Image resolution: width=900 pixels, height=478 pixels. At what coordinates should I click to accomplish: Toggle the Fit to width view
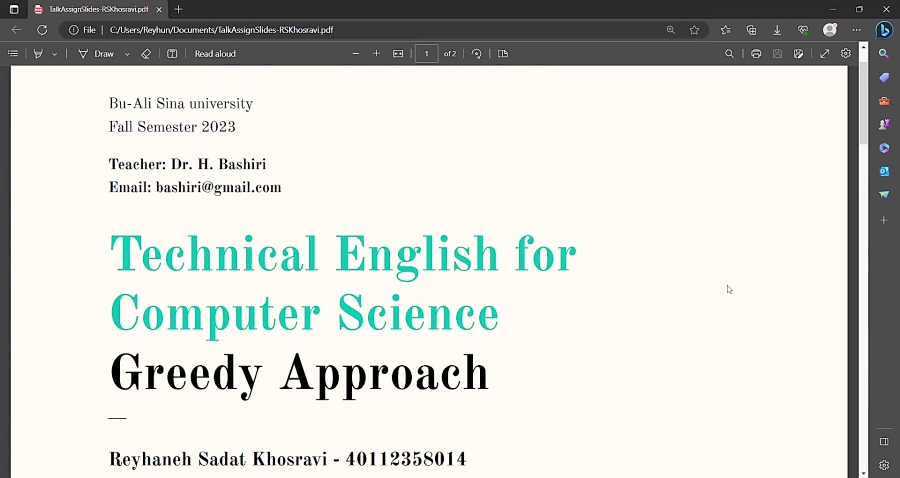coord(398,54)
